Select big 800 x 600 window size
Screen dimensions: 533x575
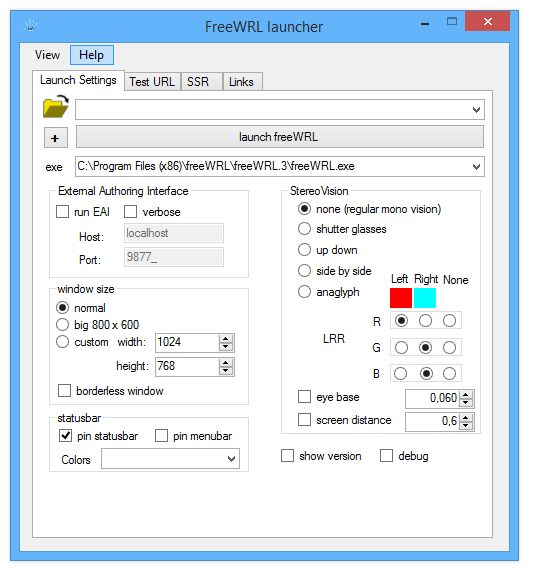(62, 325)
